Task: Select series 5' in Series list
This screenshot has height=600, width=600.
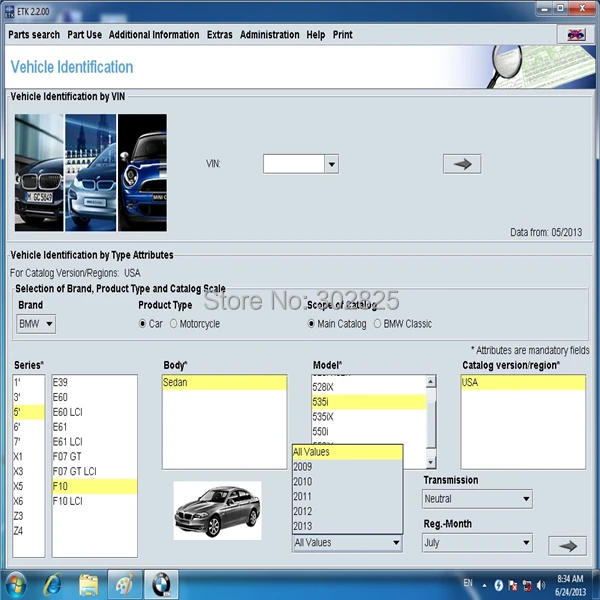Action: click(29, 412)
